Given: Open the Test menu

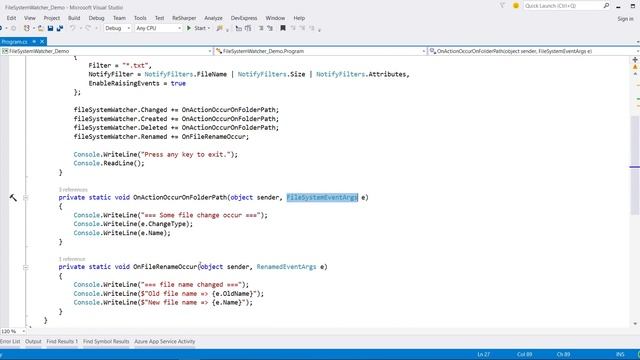Looking at the screenshot, I should click(160, 18).
